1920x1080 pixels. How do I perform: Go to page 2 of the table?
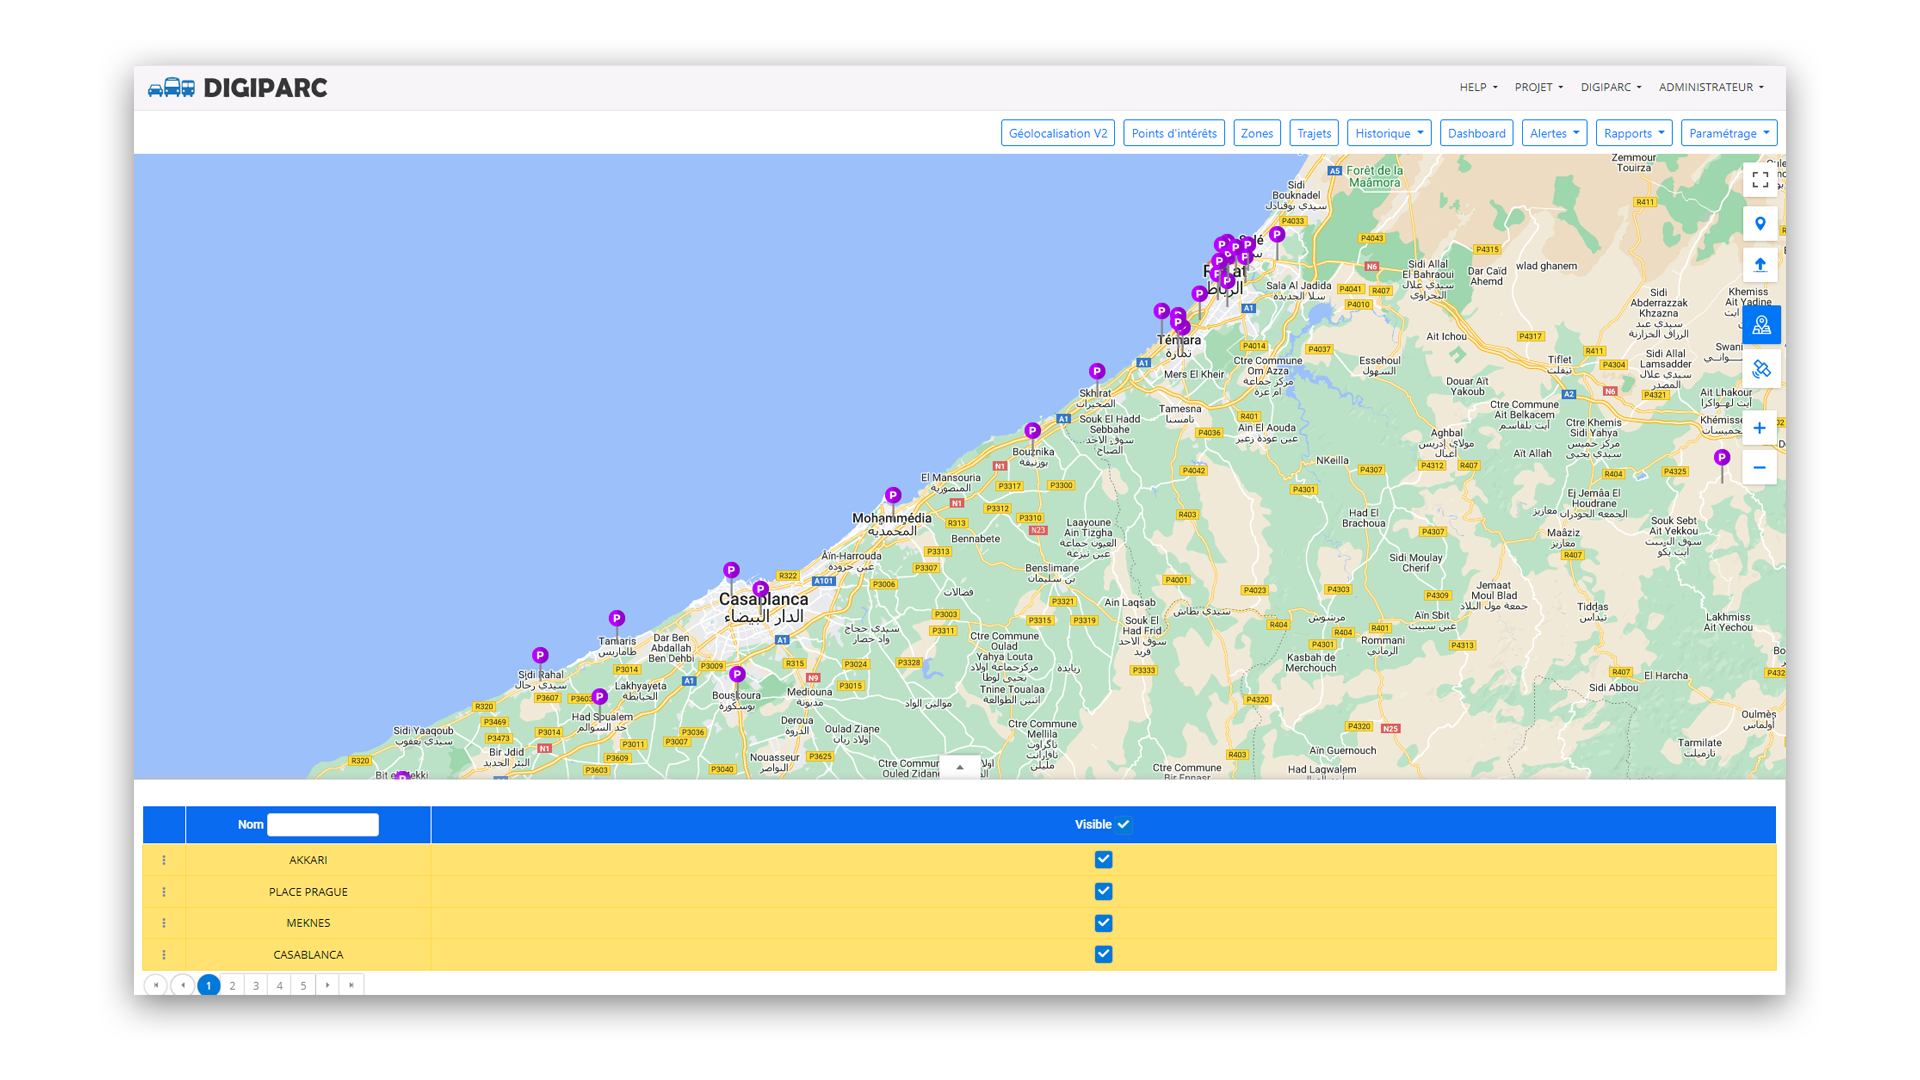(x=232, y=985)
